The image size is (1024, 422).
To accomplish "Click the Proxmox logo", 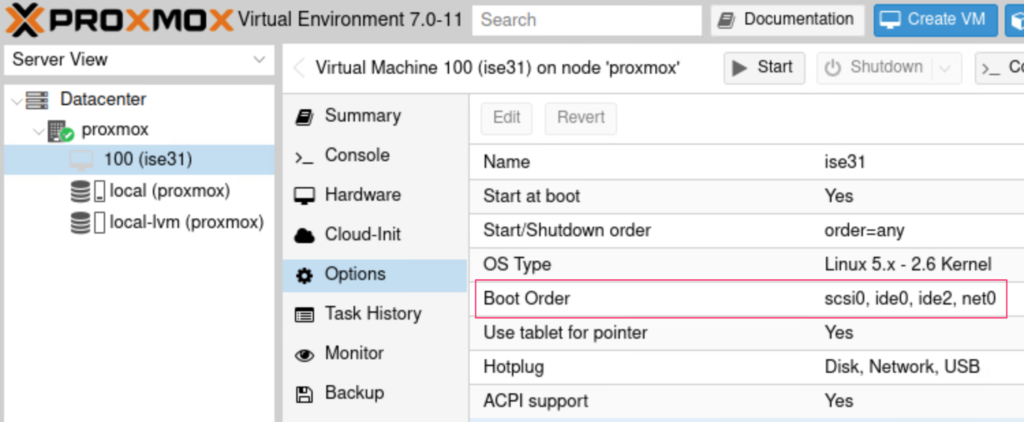I will point(119,20).
